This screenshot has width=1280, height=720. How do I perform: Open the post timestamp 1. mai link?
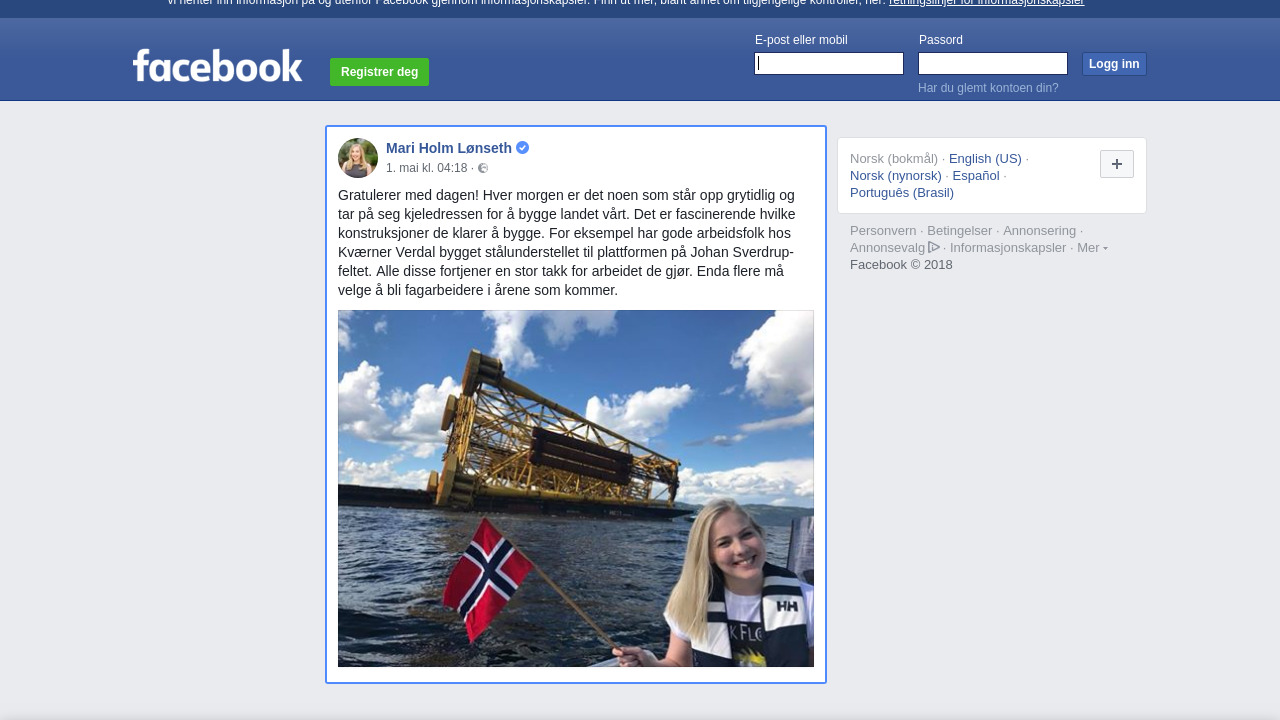pos(426,168)
